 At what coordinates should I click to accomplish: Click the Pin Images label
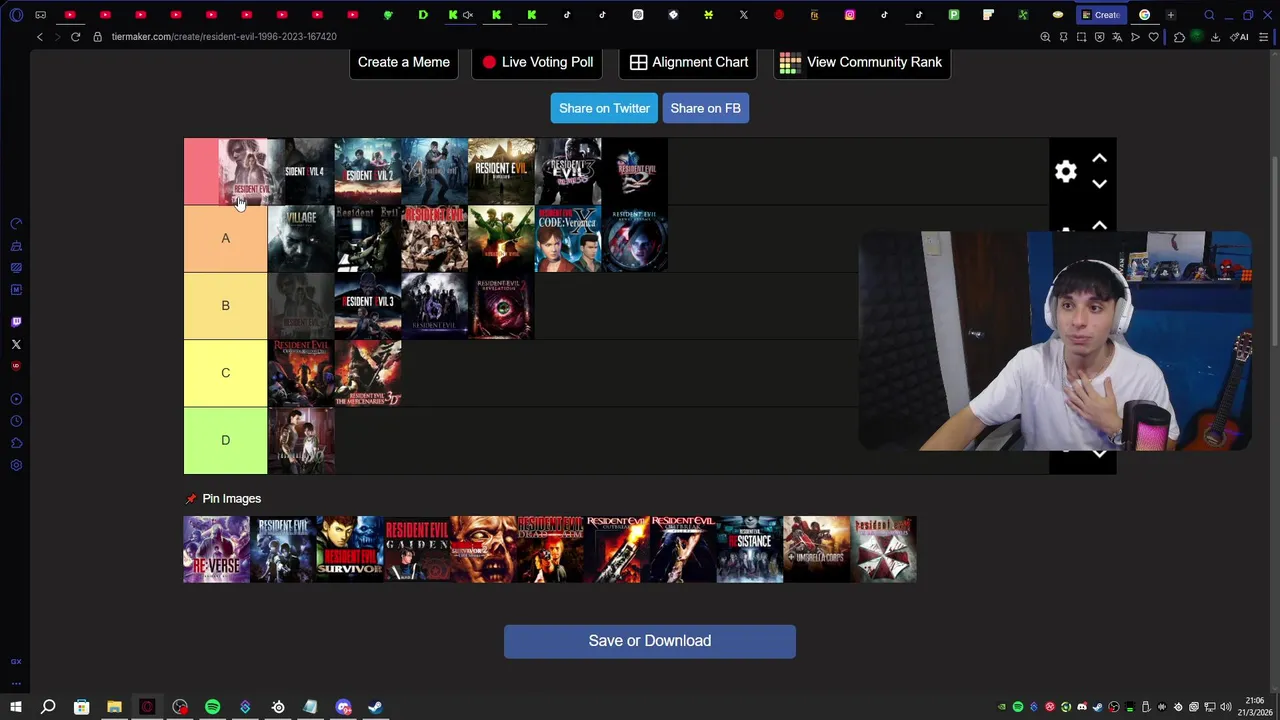tap(231, 499)
